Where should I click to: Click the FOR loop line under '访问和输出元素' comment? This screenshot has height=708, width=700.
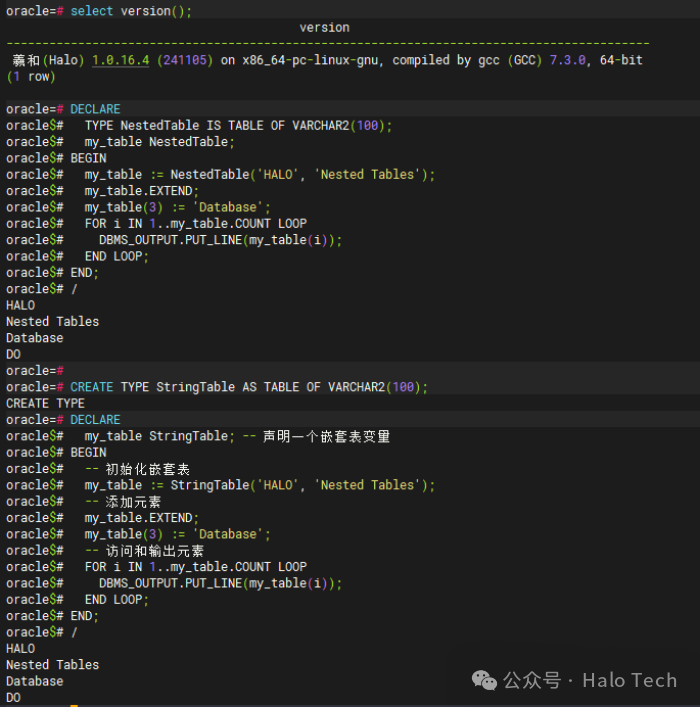coord(196,567)
